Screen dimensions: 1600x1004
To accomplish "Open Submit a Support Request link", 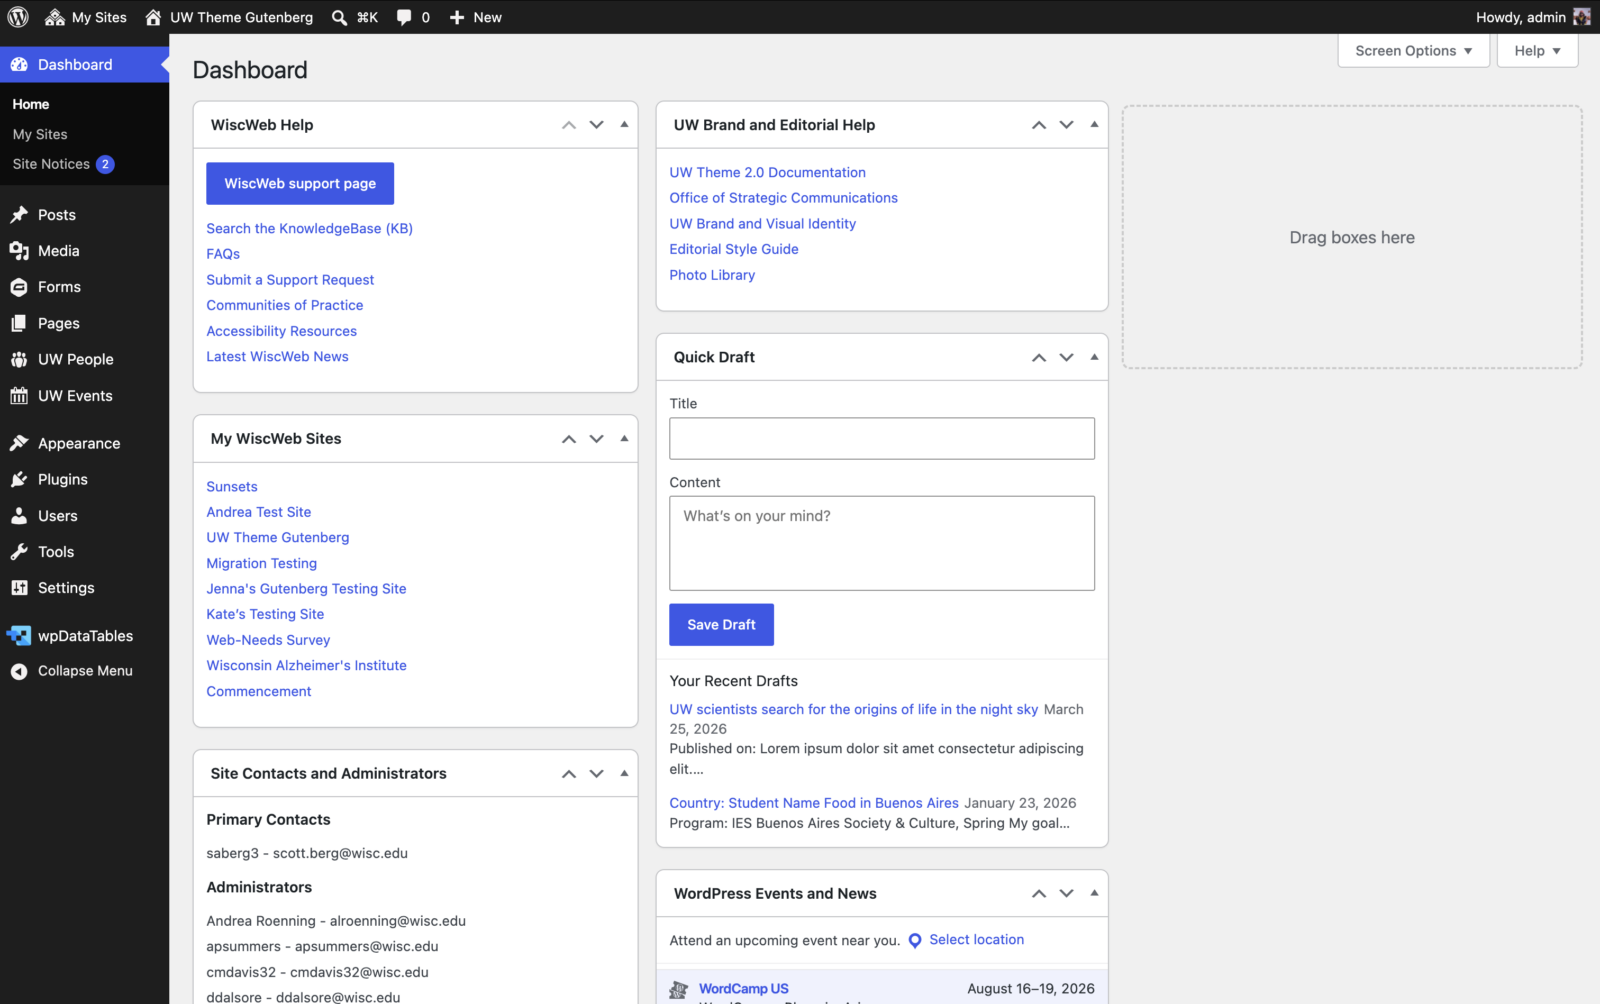I will [x=290, y=280].
